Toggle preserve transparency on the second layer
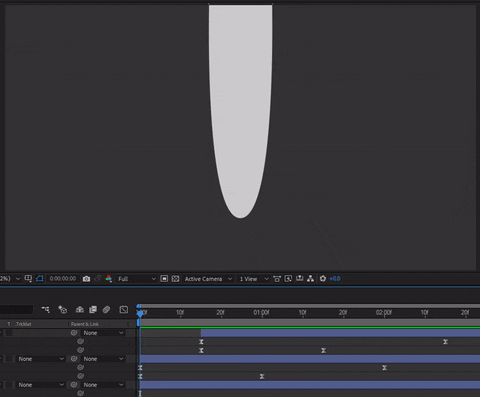Image resolution: width=480 pixels, height=397 pixels. click(x=9, y=359)
